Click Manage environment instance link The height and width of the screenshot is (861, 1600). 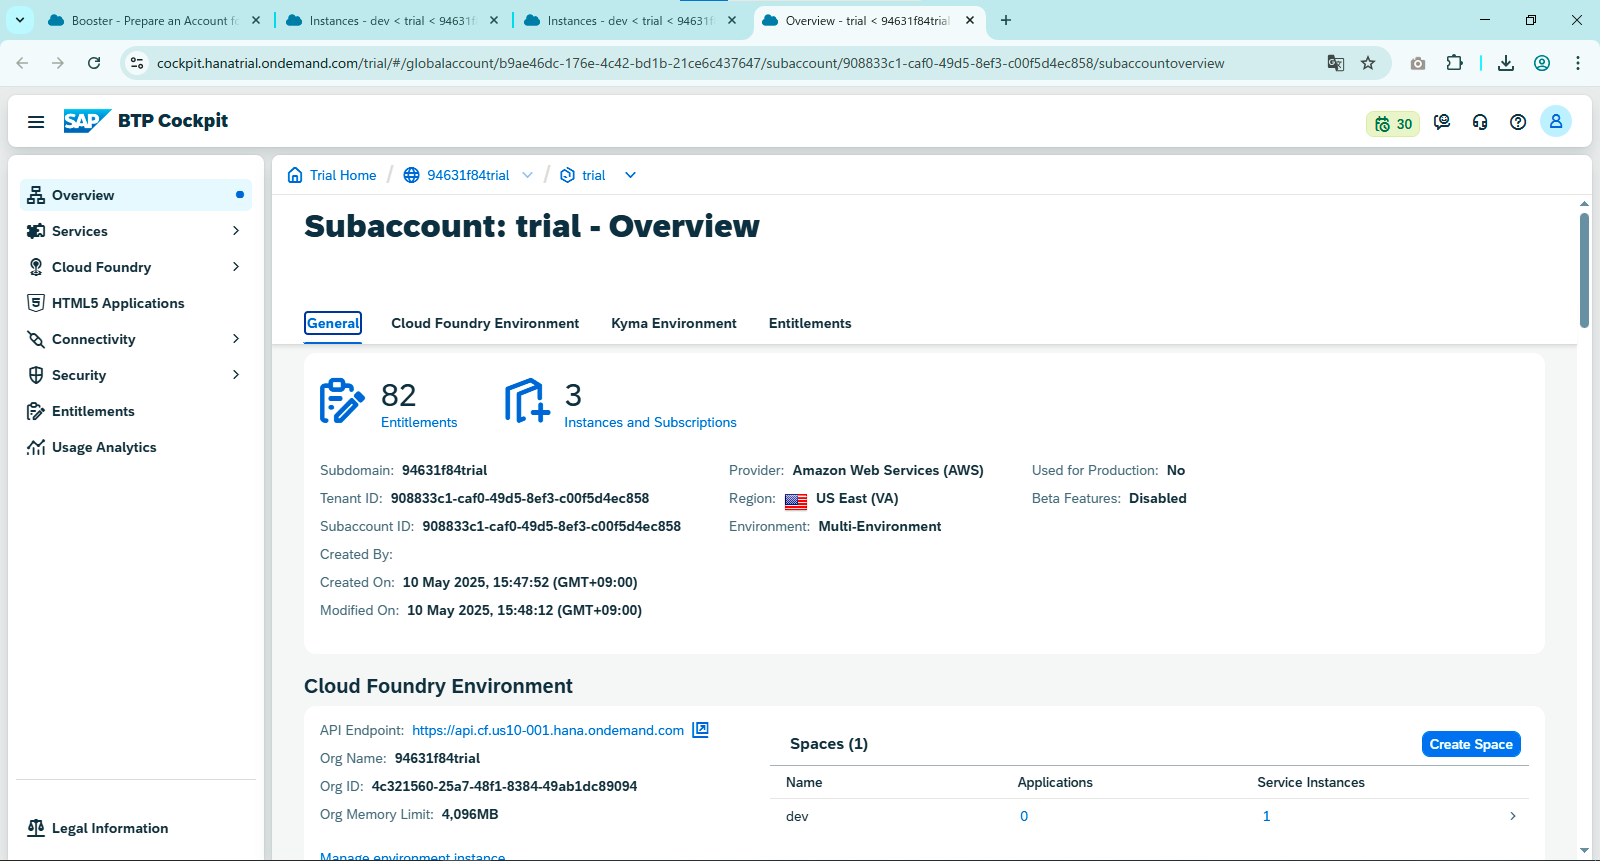pos(412,856)
